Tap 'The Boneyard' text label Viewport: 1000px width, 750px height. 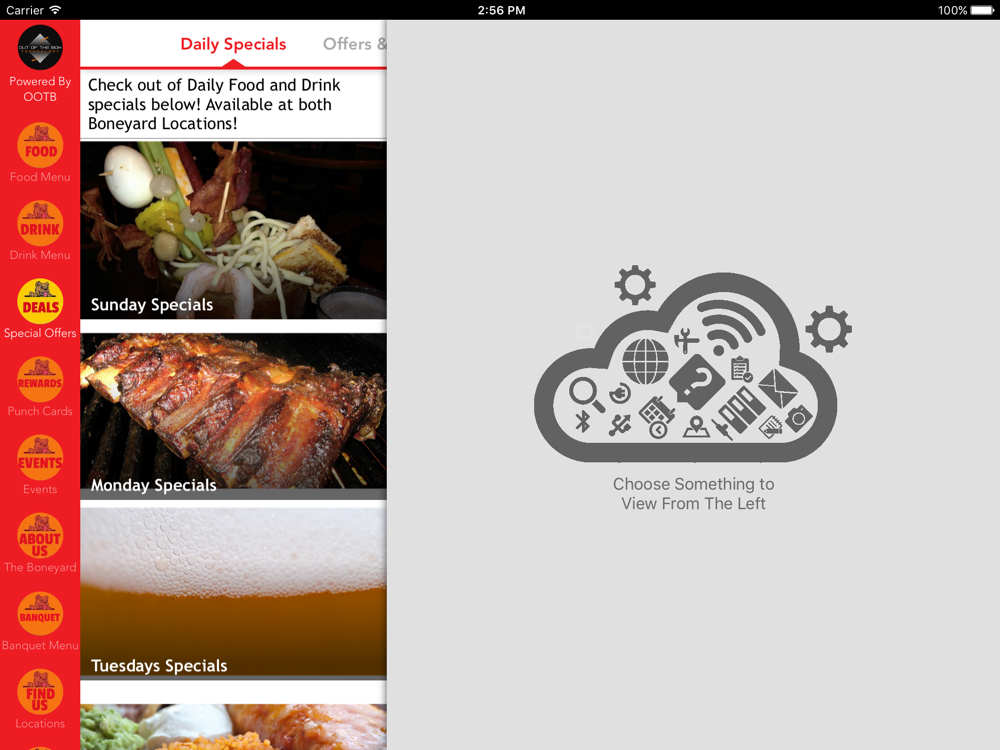[40, 567]
